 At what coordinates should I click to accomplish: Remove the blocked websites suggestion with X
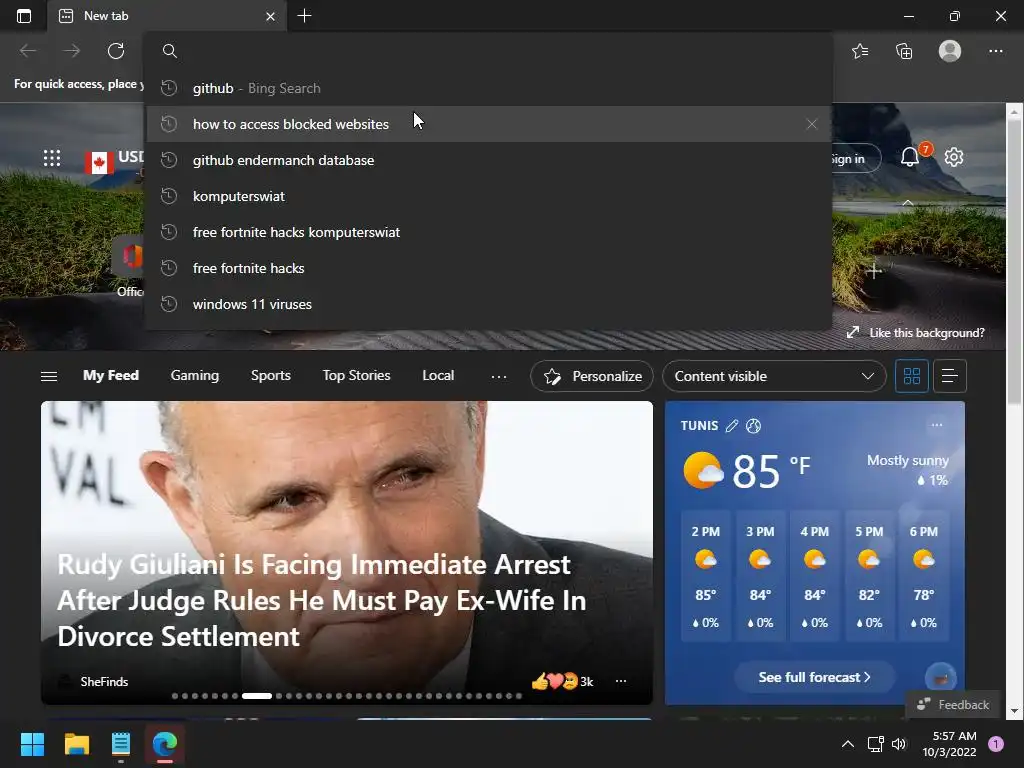click(x=811, y=124)
